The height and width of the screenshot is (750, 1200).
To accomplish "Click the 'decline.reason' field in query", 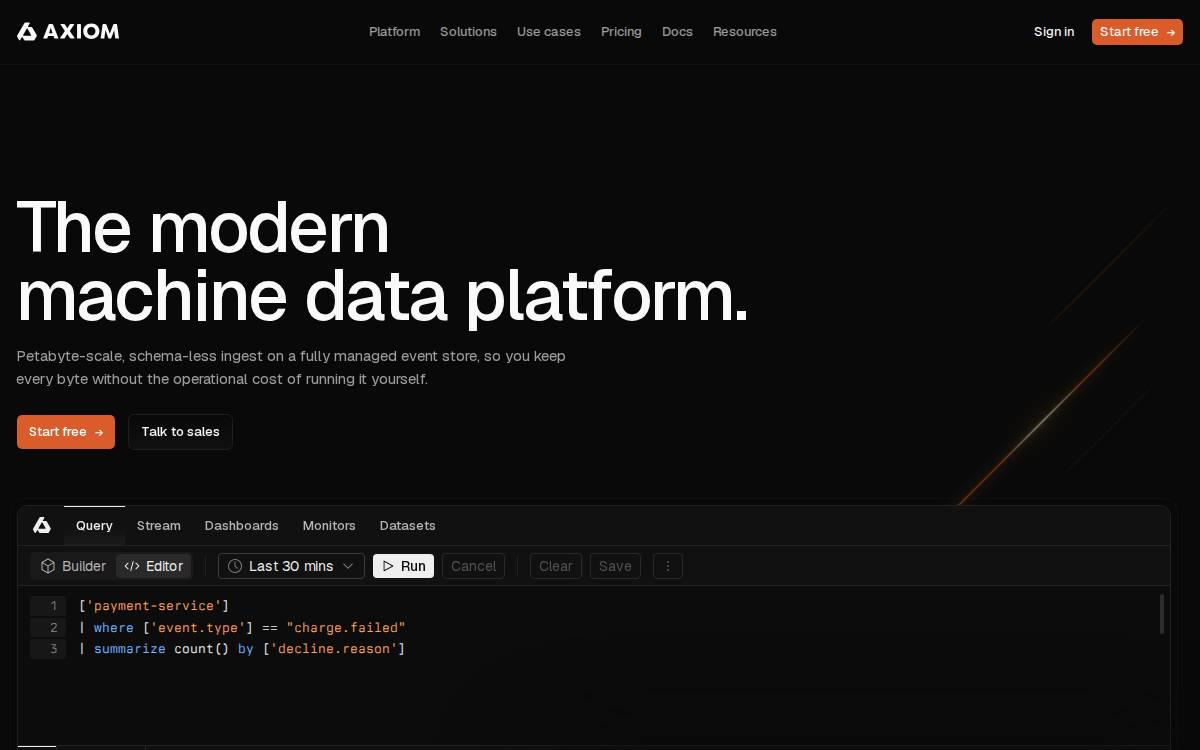I will tap(334, 649).
